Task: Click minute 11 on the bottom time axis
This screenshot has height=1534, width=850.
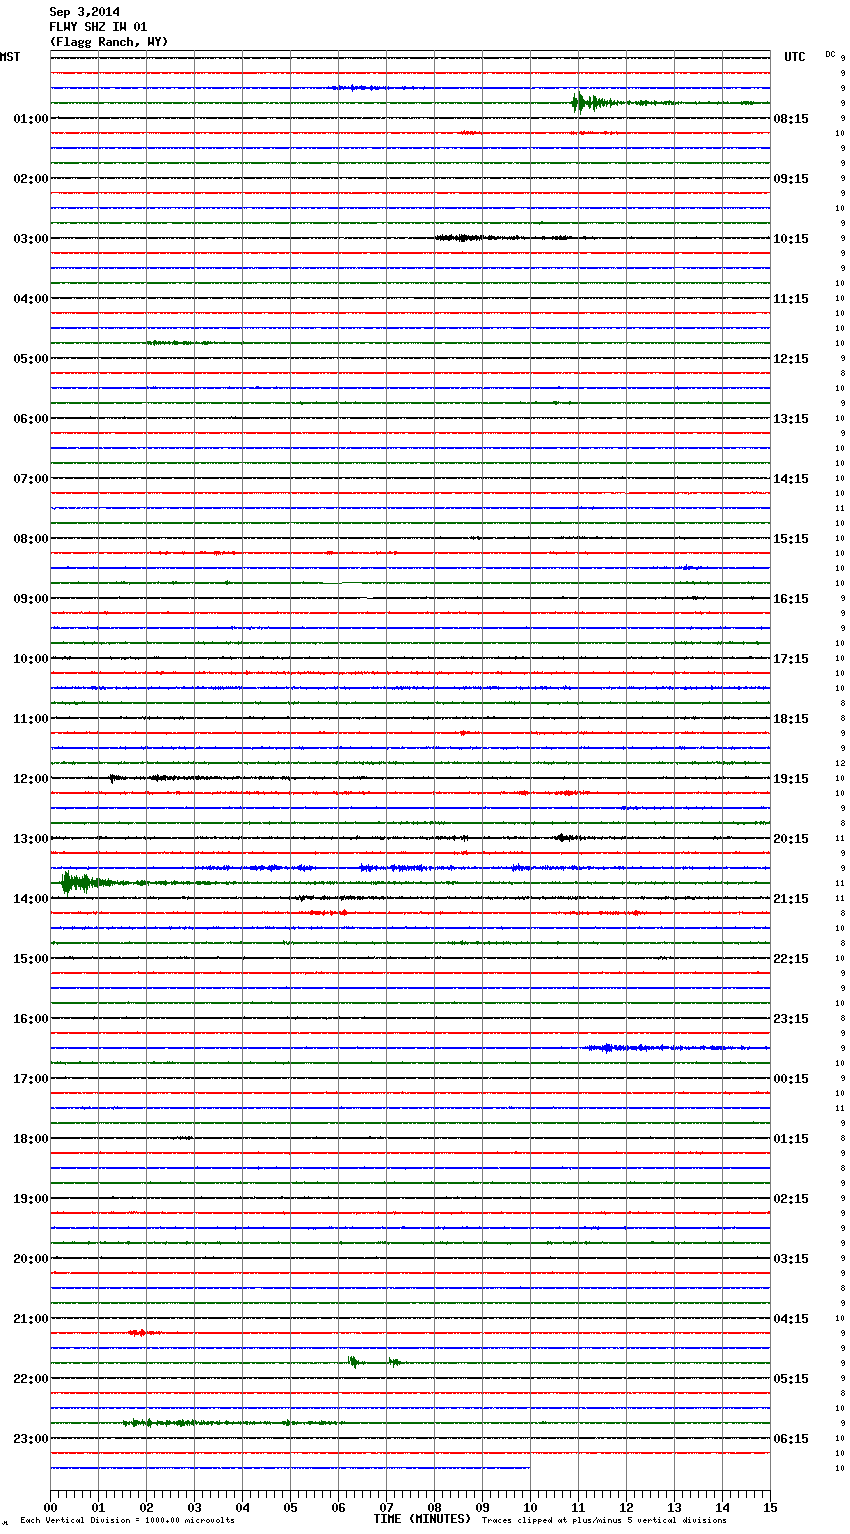Action: 578,1507
